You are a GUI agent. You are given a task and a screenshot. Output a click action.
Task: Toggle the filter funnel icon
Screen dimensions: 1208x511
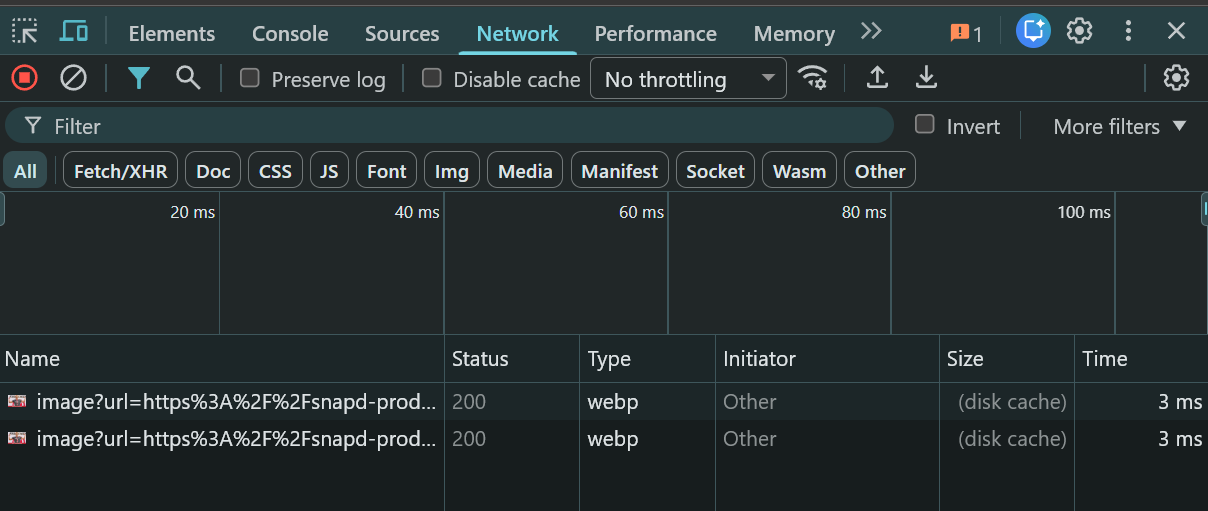pos(139,77)
